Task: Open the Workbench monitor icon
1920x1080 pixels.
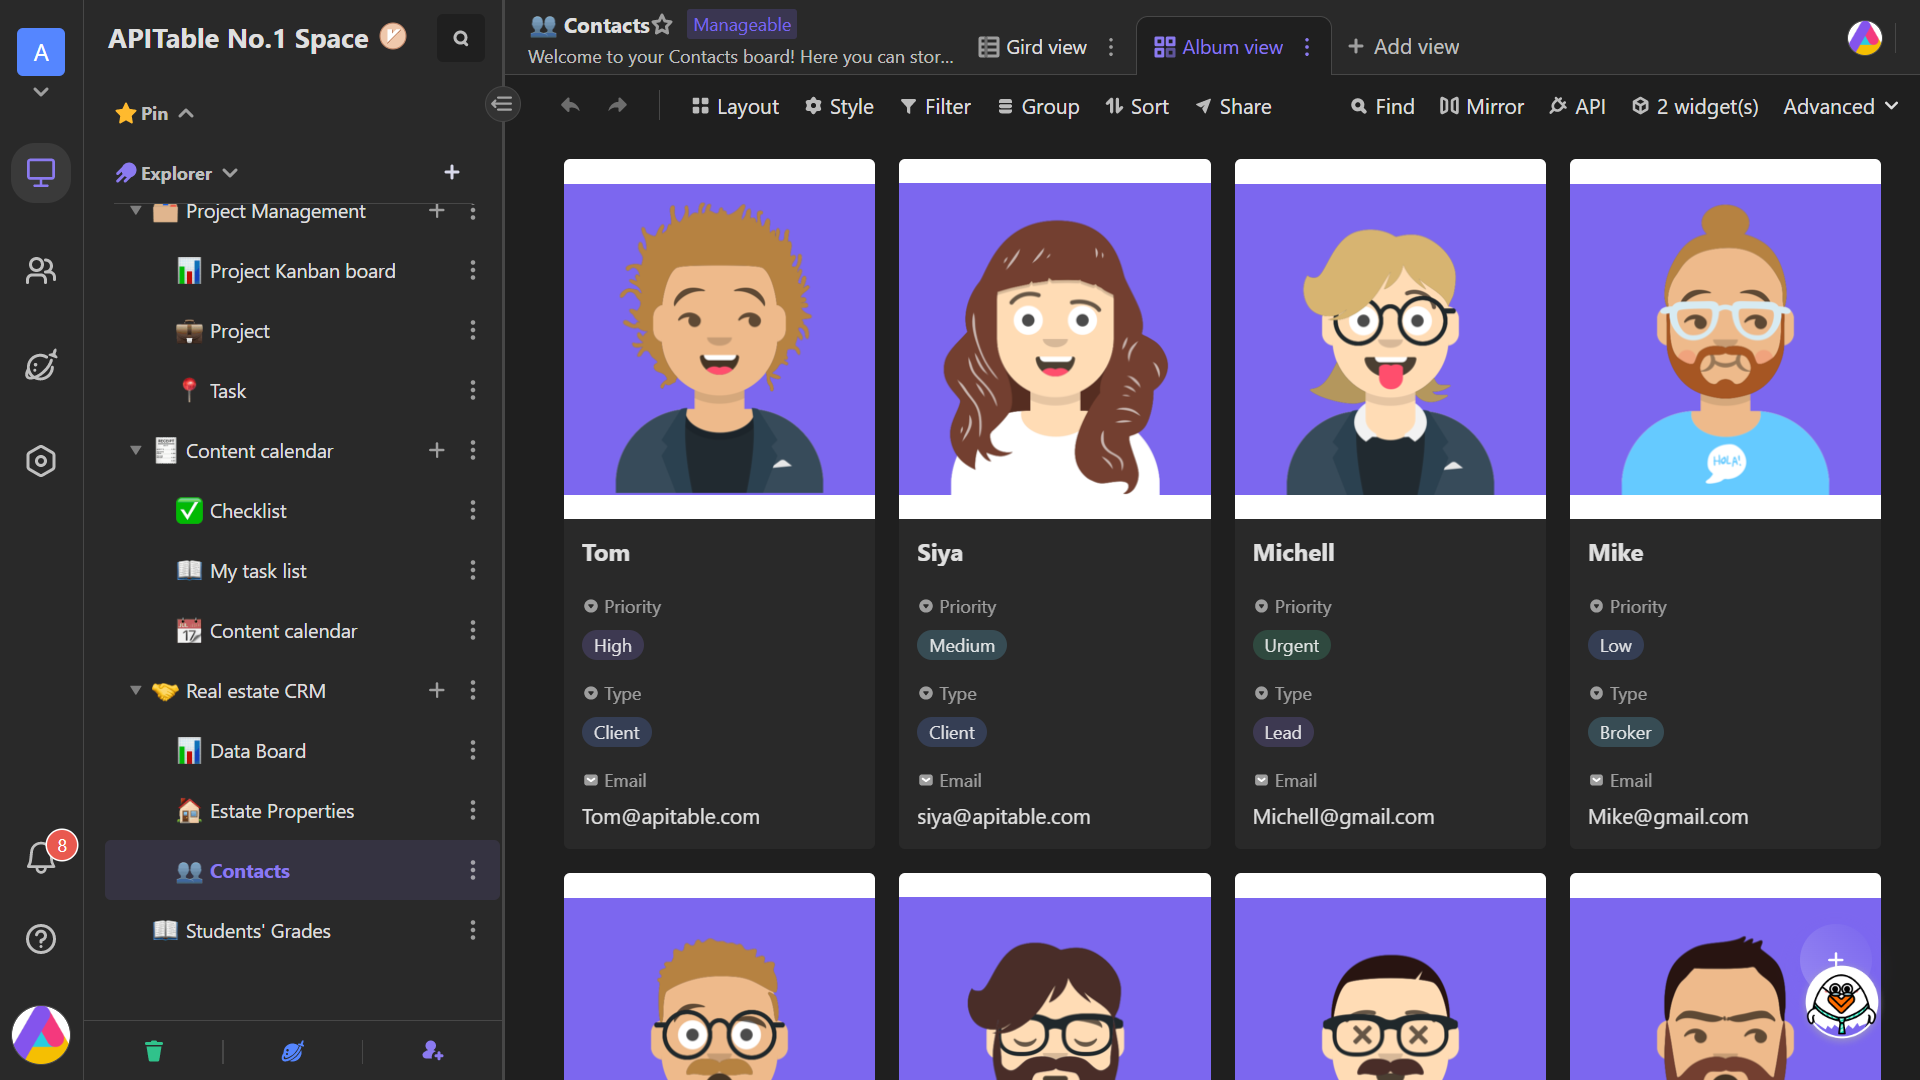Action: 41,173
